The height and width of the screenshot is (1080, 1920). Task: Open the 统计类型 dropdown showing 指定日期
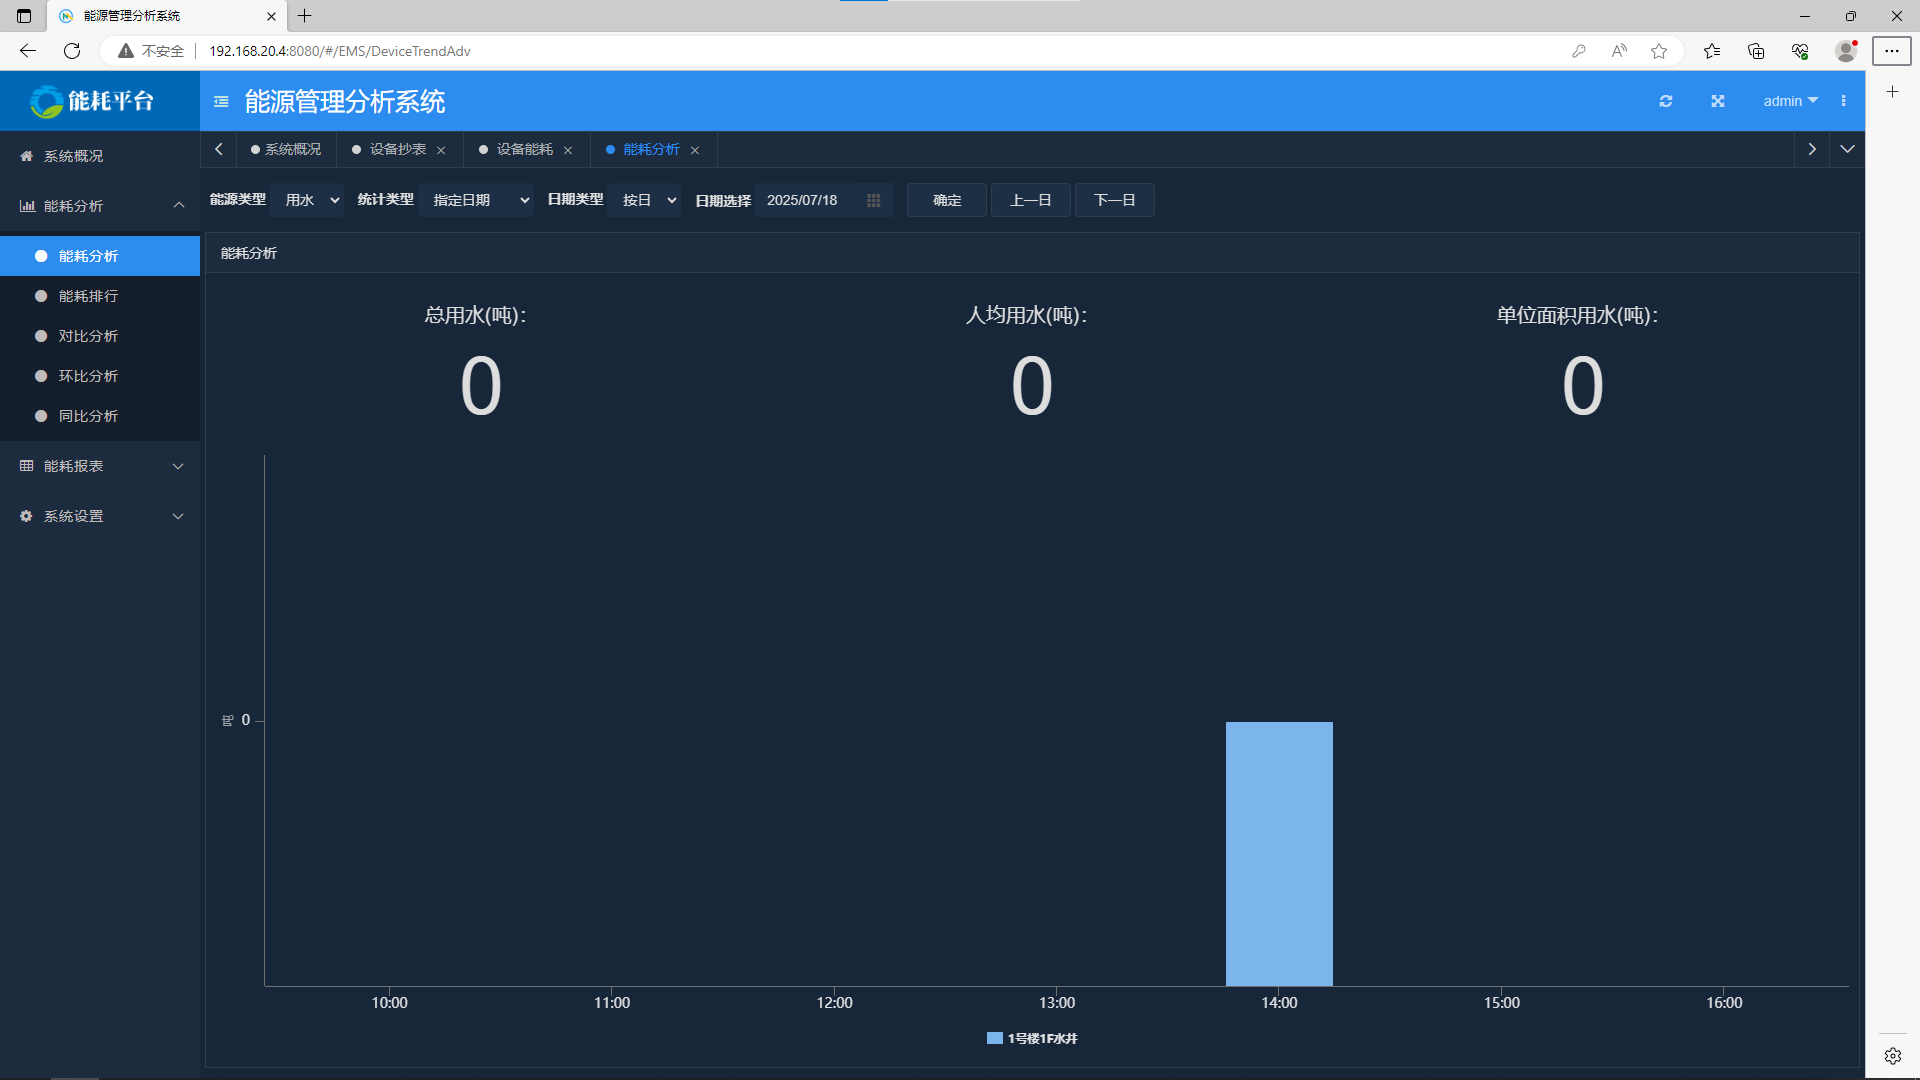coord(476,200)
